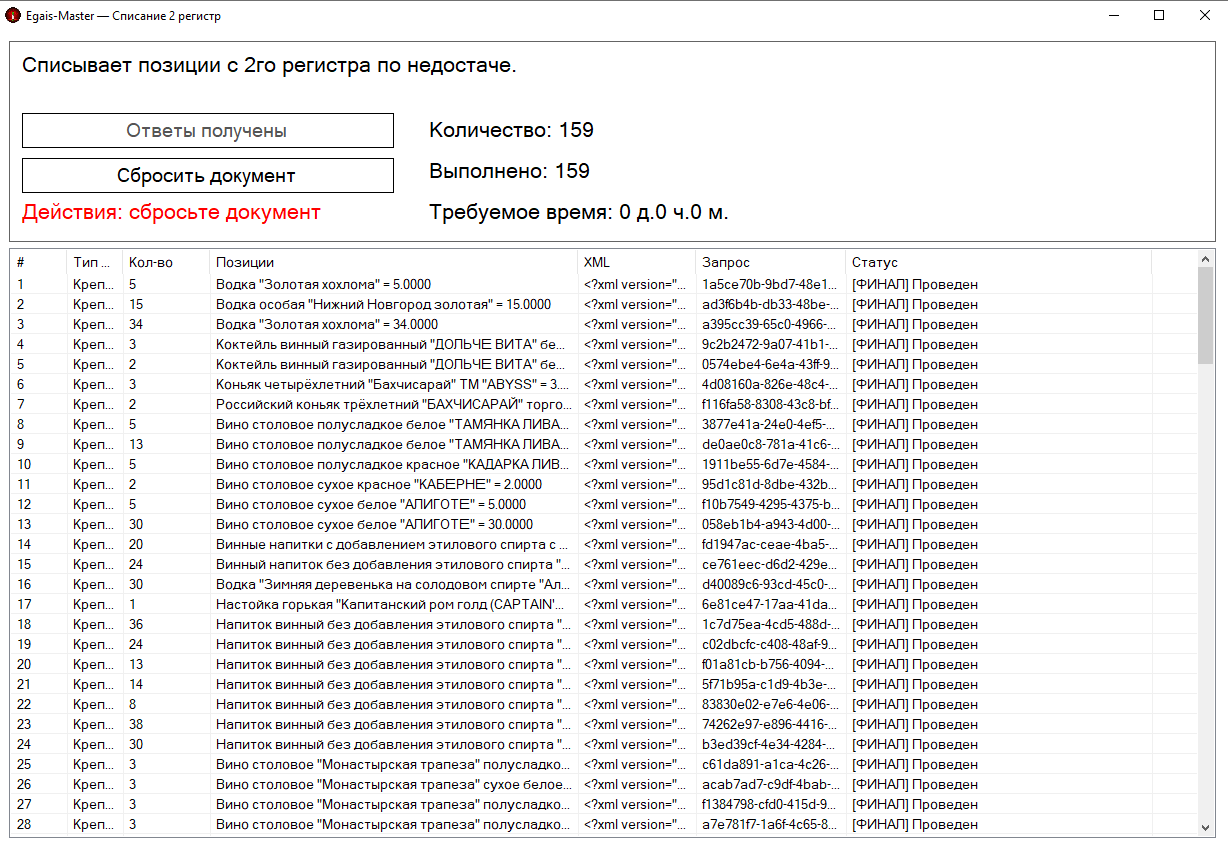The width and height of the screenshot is (1228, 844).
Task: Click the "Запрос" column header
Action: pyautogui.click(x=725, y=263)
